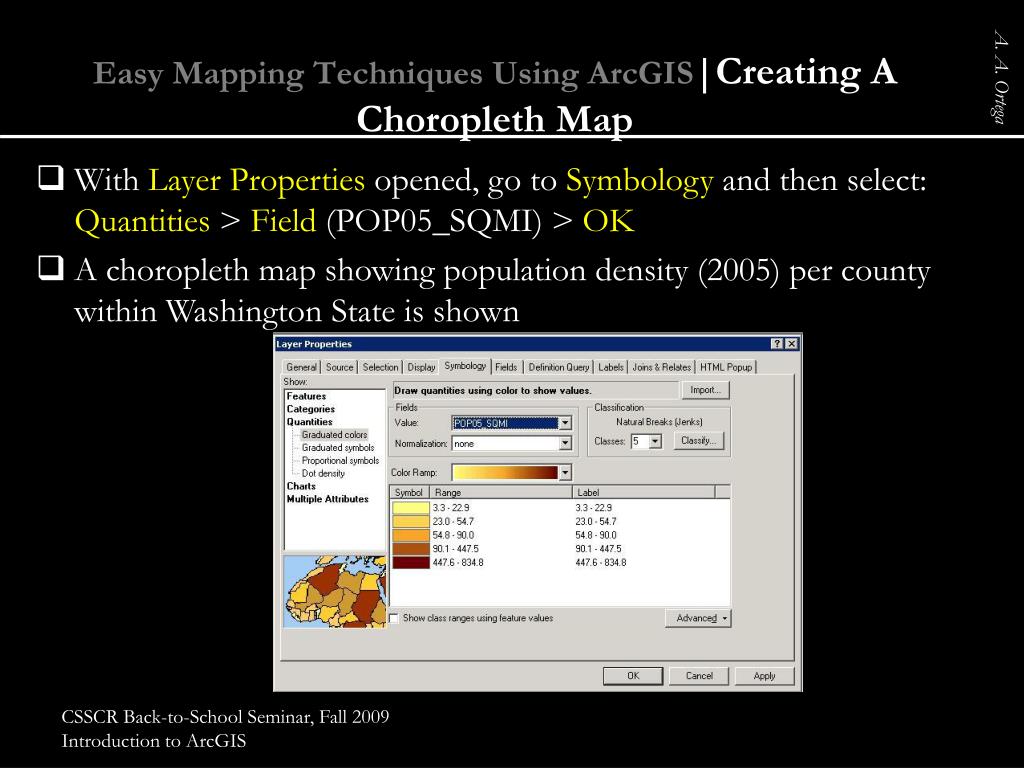
Task: Select Quantities in the Show list
Action: (x=310, y=422)
